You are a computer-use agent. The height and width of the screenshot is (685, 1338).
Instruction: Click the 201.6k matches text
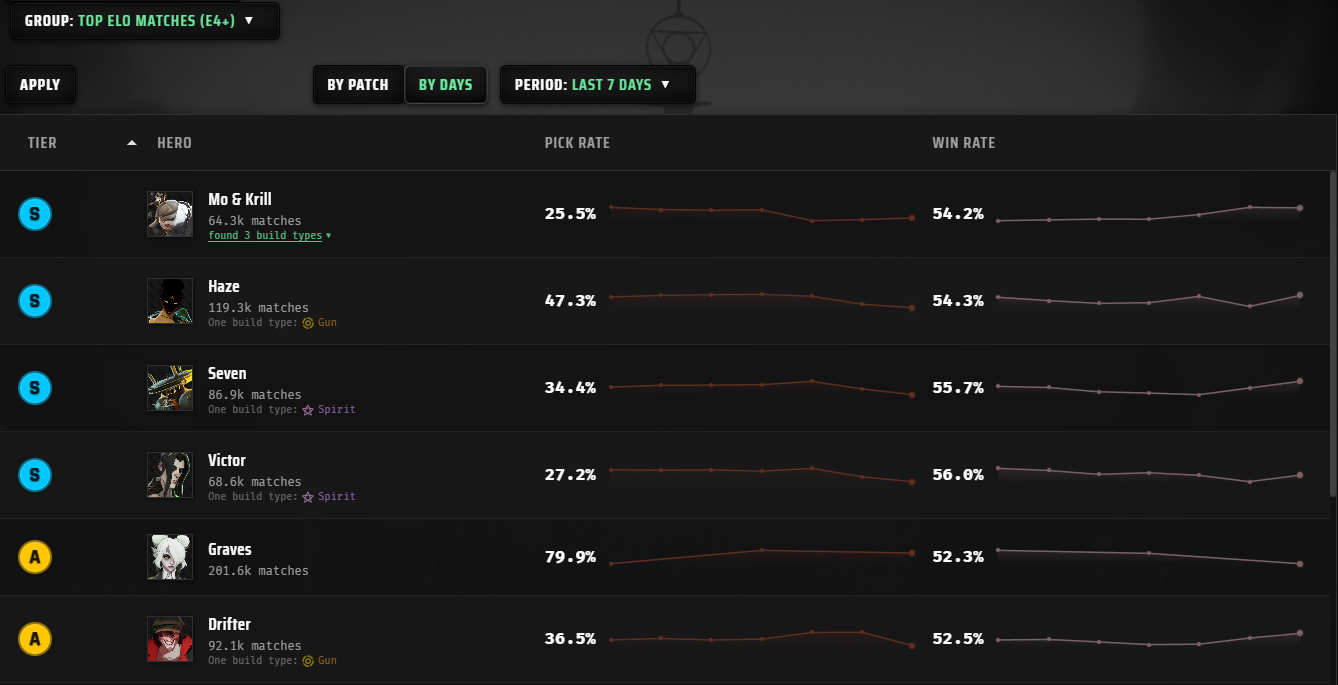click(258, 571)
